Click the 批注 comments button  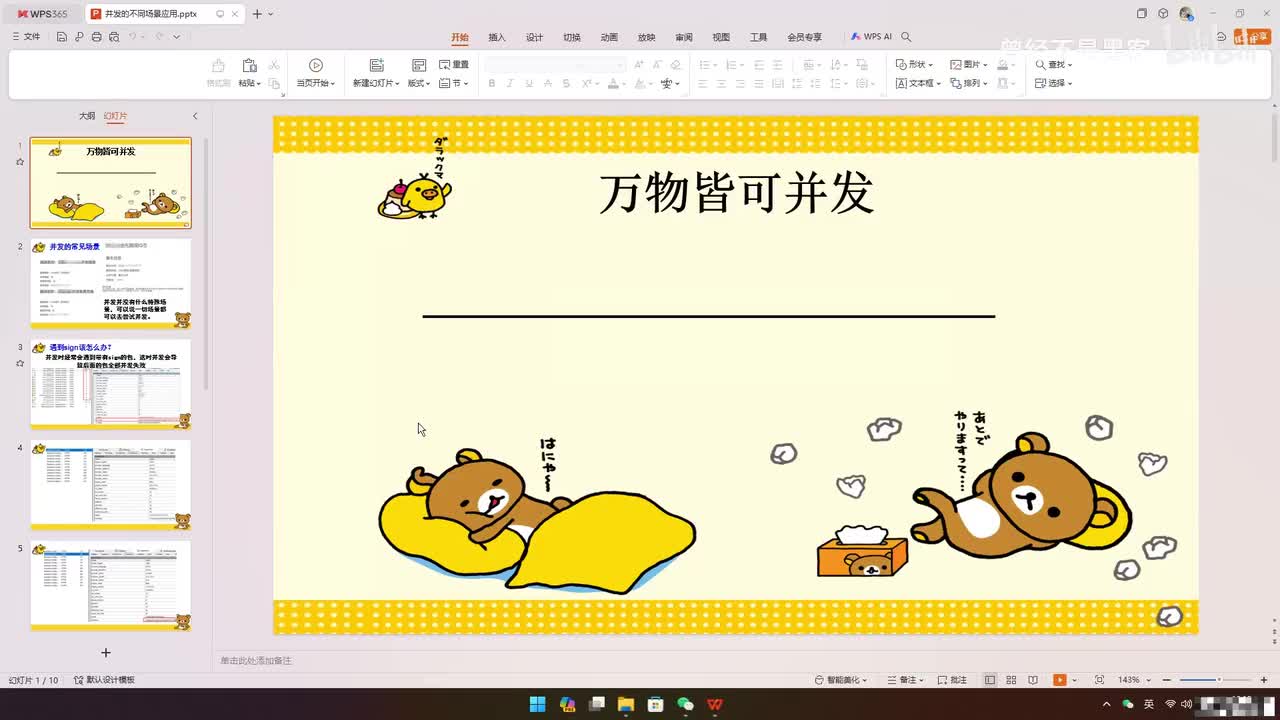click(x=952, y=680)
